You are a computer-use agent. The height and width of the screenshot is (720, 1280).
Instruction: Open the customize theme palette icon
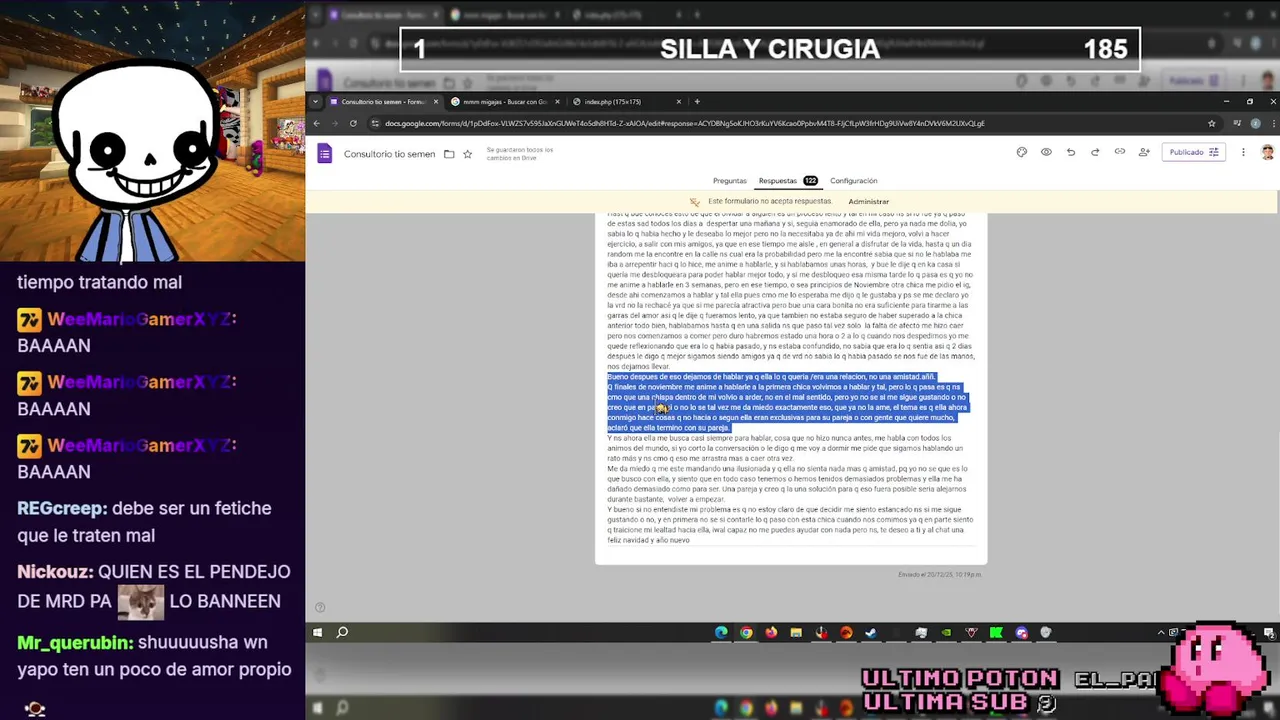pos(1022,152)
